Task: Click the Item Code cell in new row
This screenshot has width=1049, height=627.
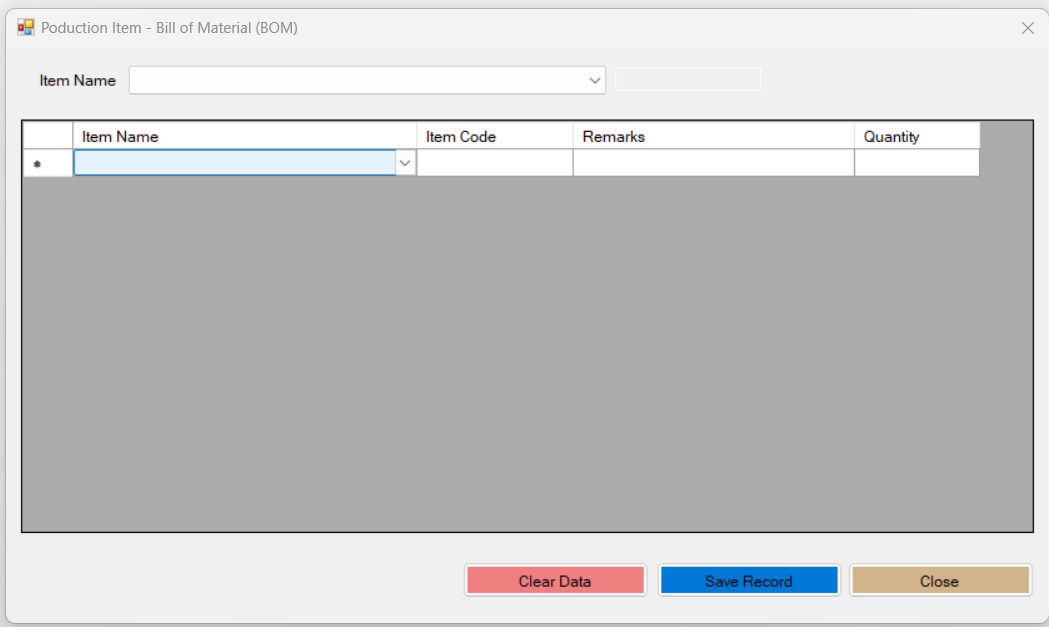Action: pos(494,163)
